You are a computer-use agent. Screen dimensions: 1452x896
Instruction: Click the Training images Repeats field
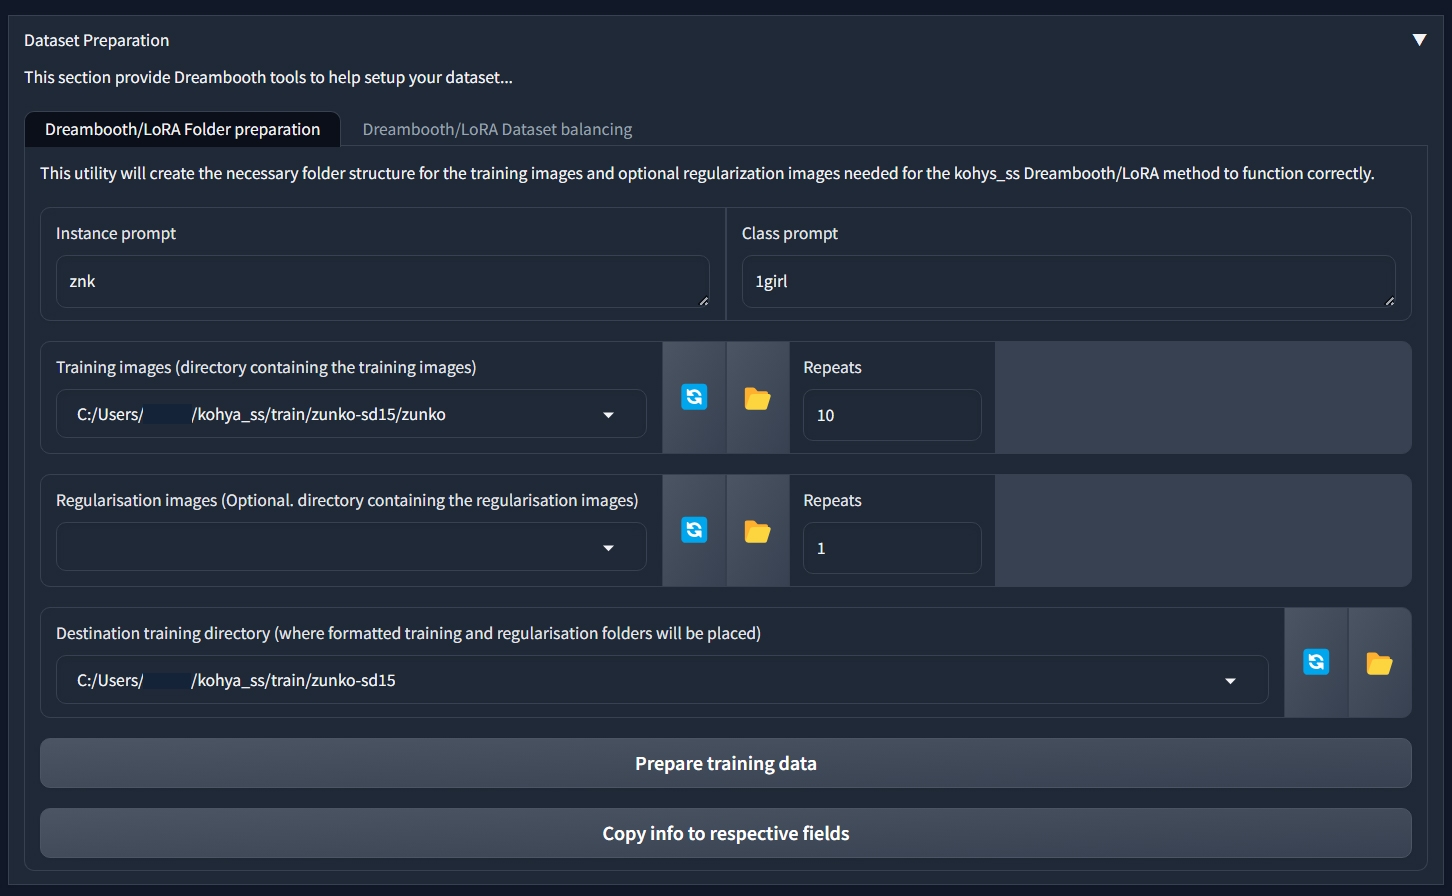pyautogui.click(x=892, y=415)
